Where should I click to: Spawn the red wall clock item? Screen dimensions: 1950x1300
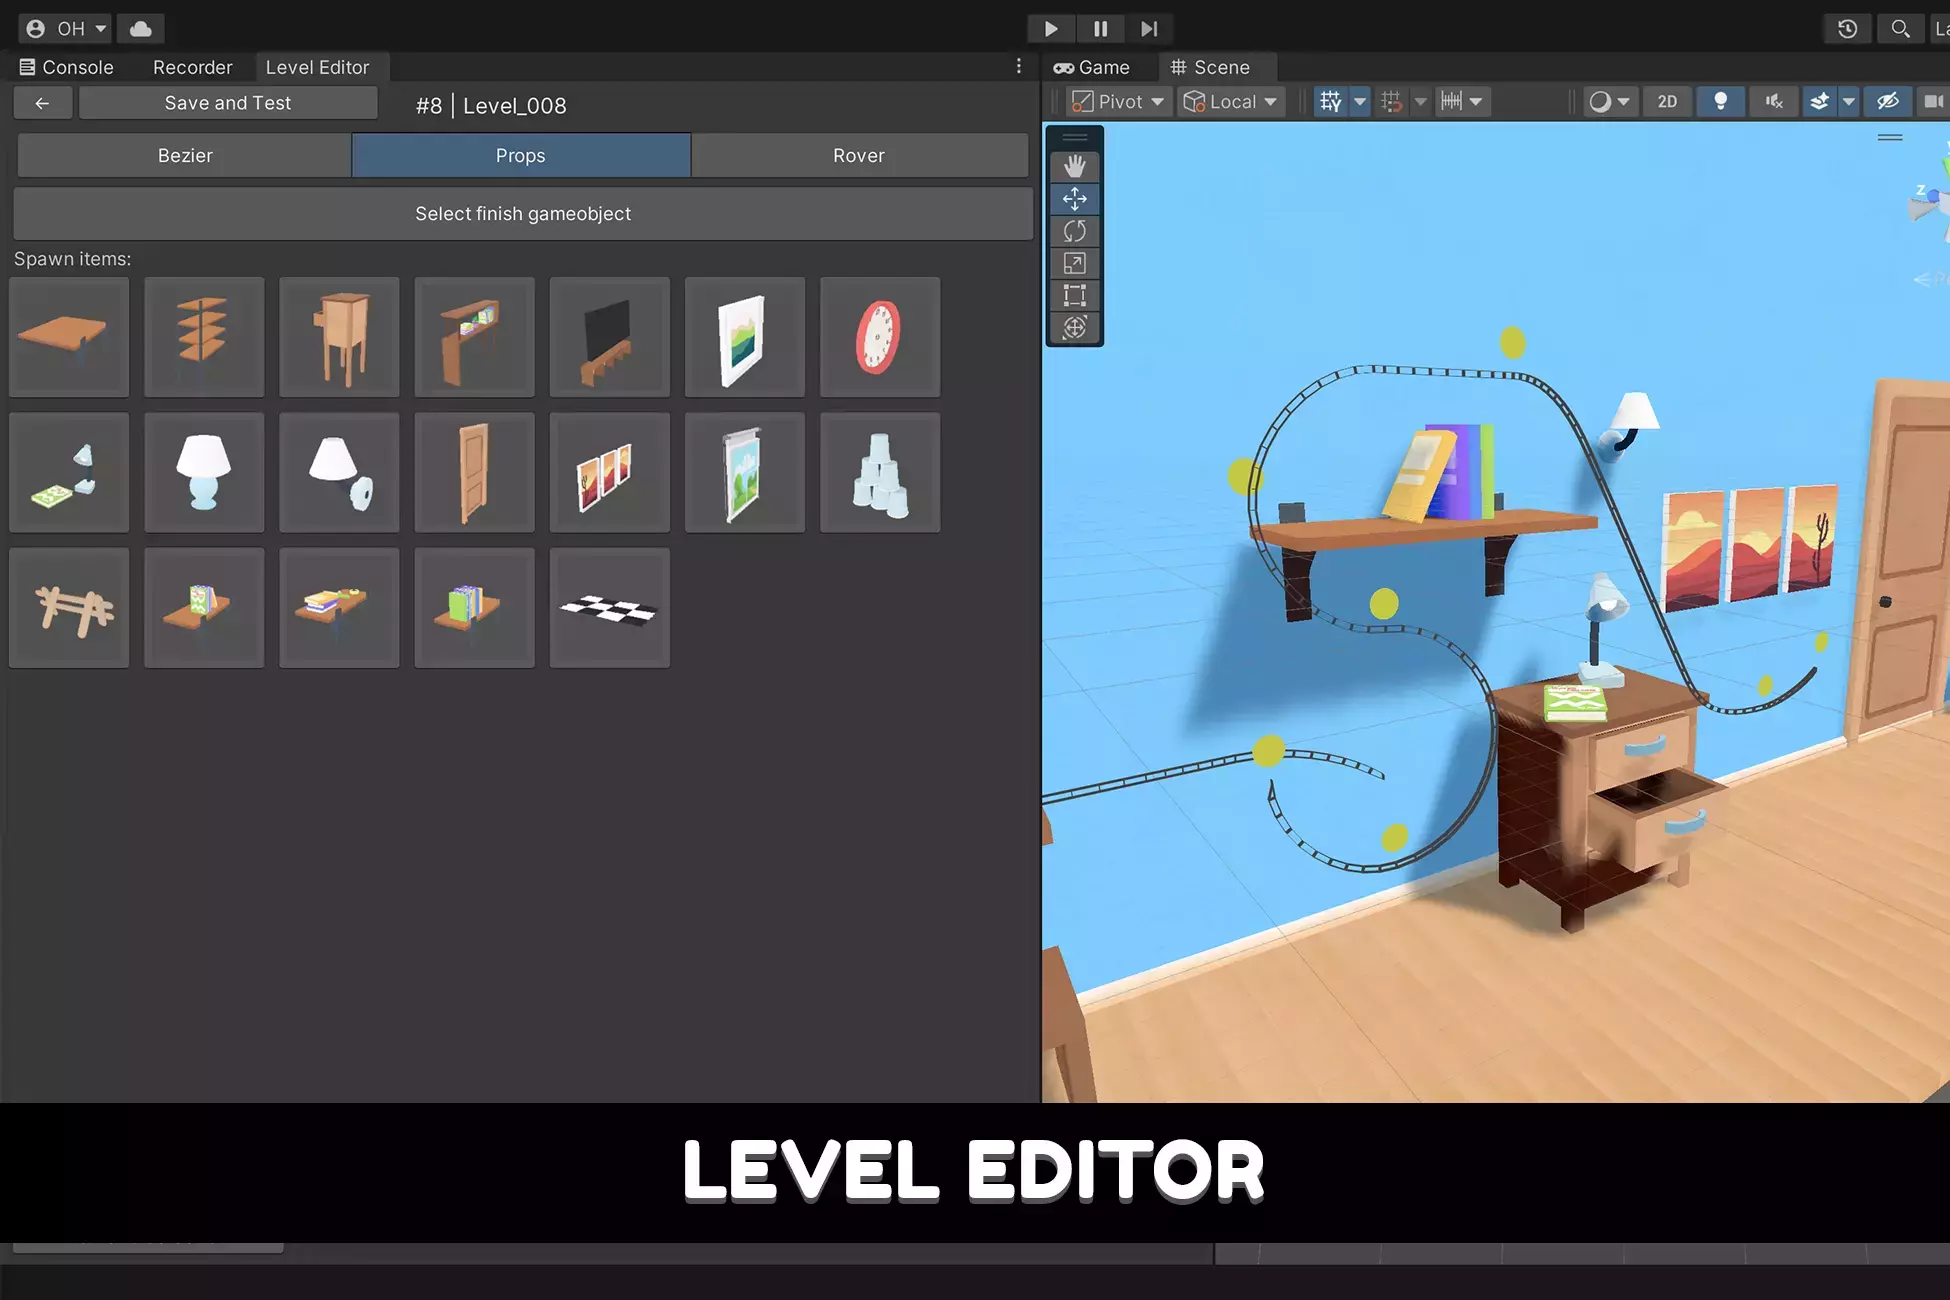click(x=879, y=337)
